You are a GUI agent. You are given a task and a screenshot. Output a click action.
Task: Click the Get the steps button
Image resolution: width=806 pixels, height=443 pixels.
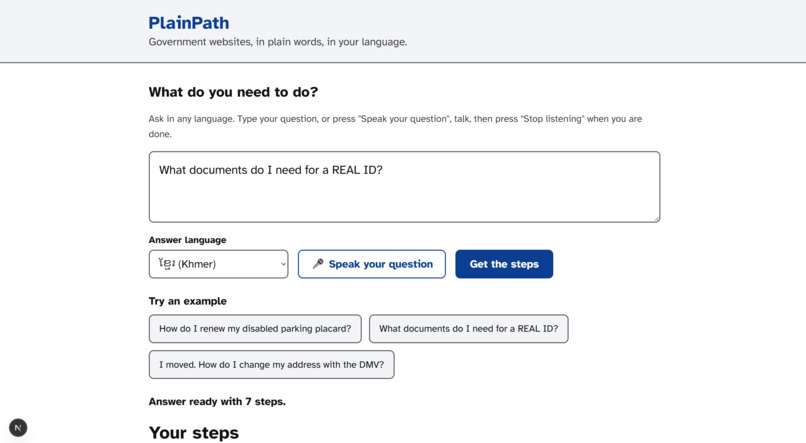click(504, 264)
